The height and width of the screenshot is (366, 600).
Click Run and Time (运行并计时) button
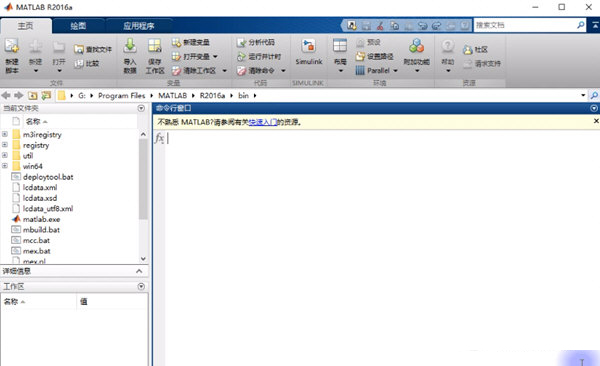pos(259,56)
